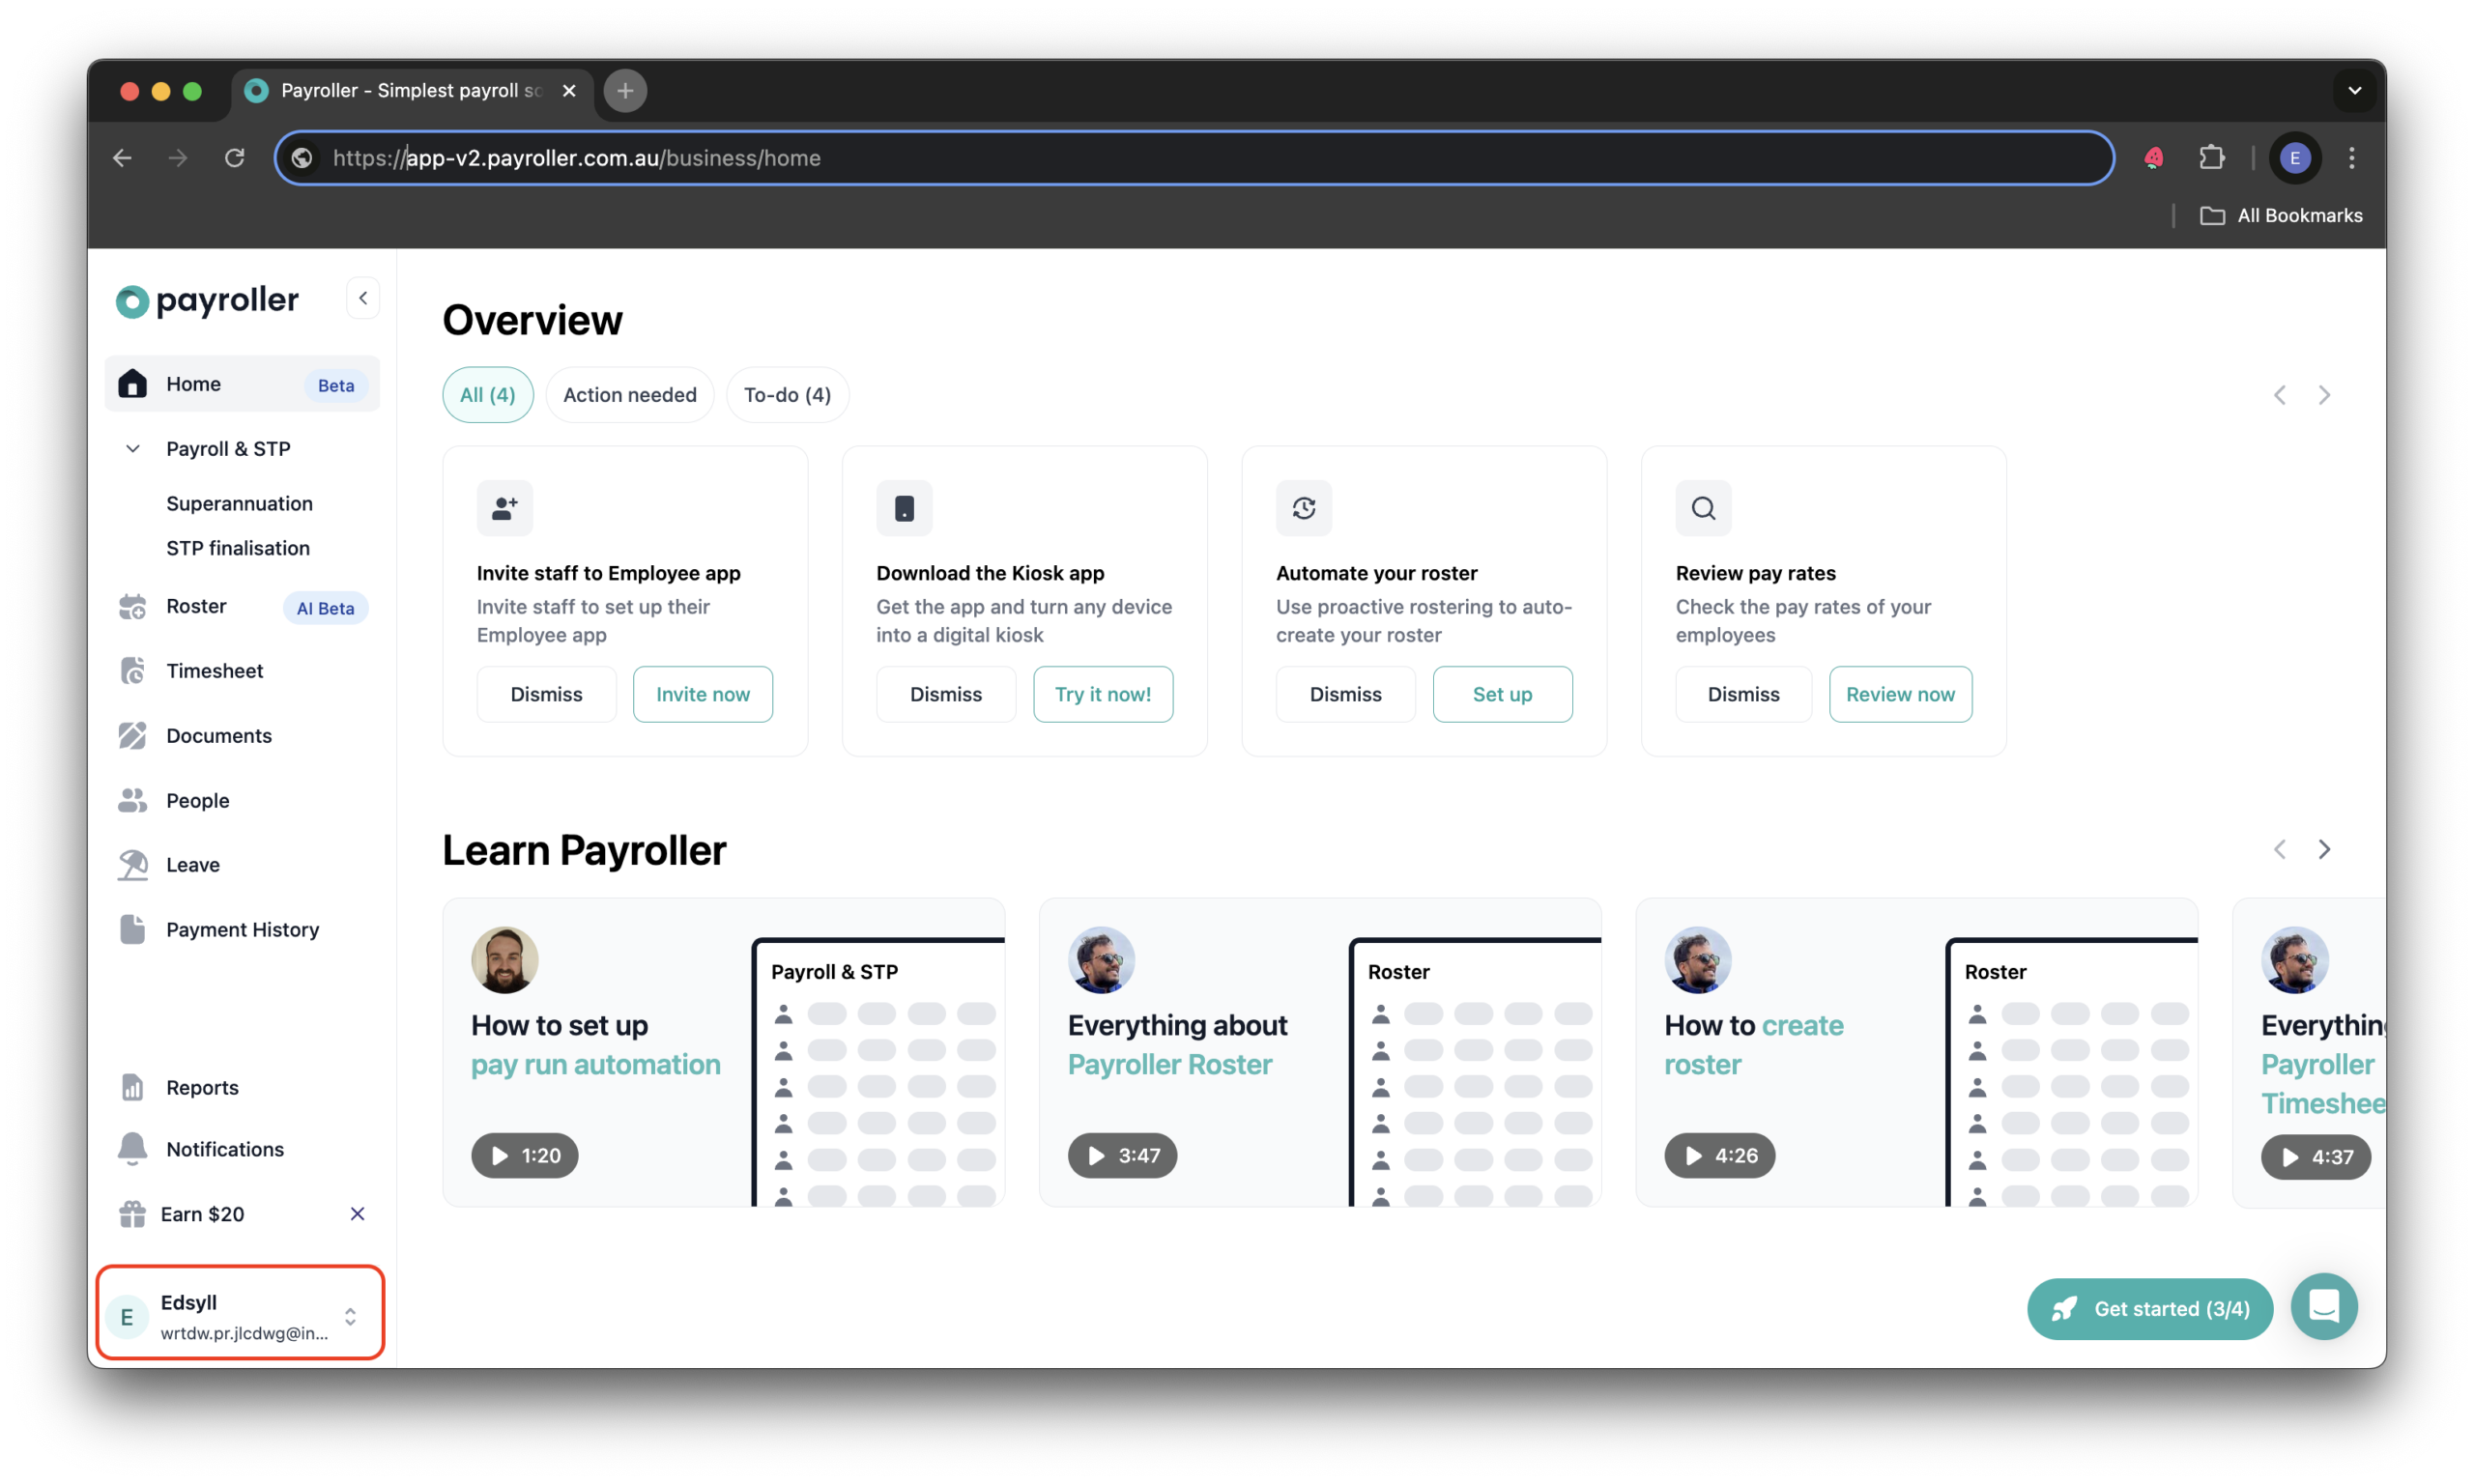
Task: Open the Leave sidebar item
Action: (x=242, y=865)
